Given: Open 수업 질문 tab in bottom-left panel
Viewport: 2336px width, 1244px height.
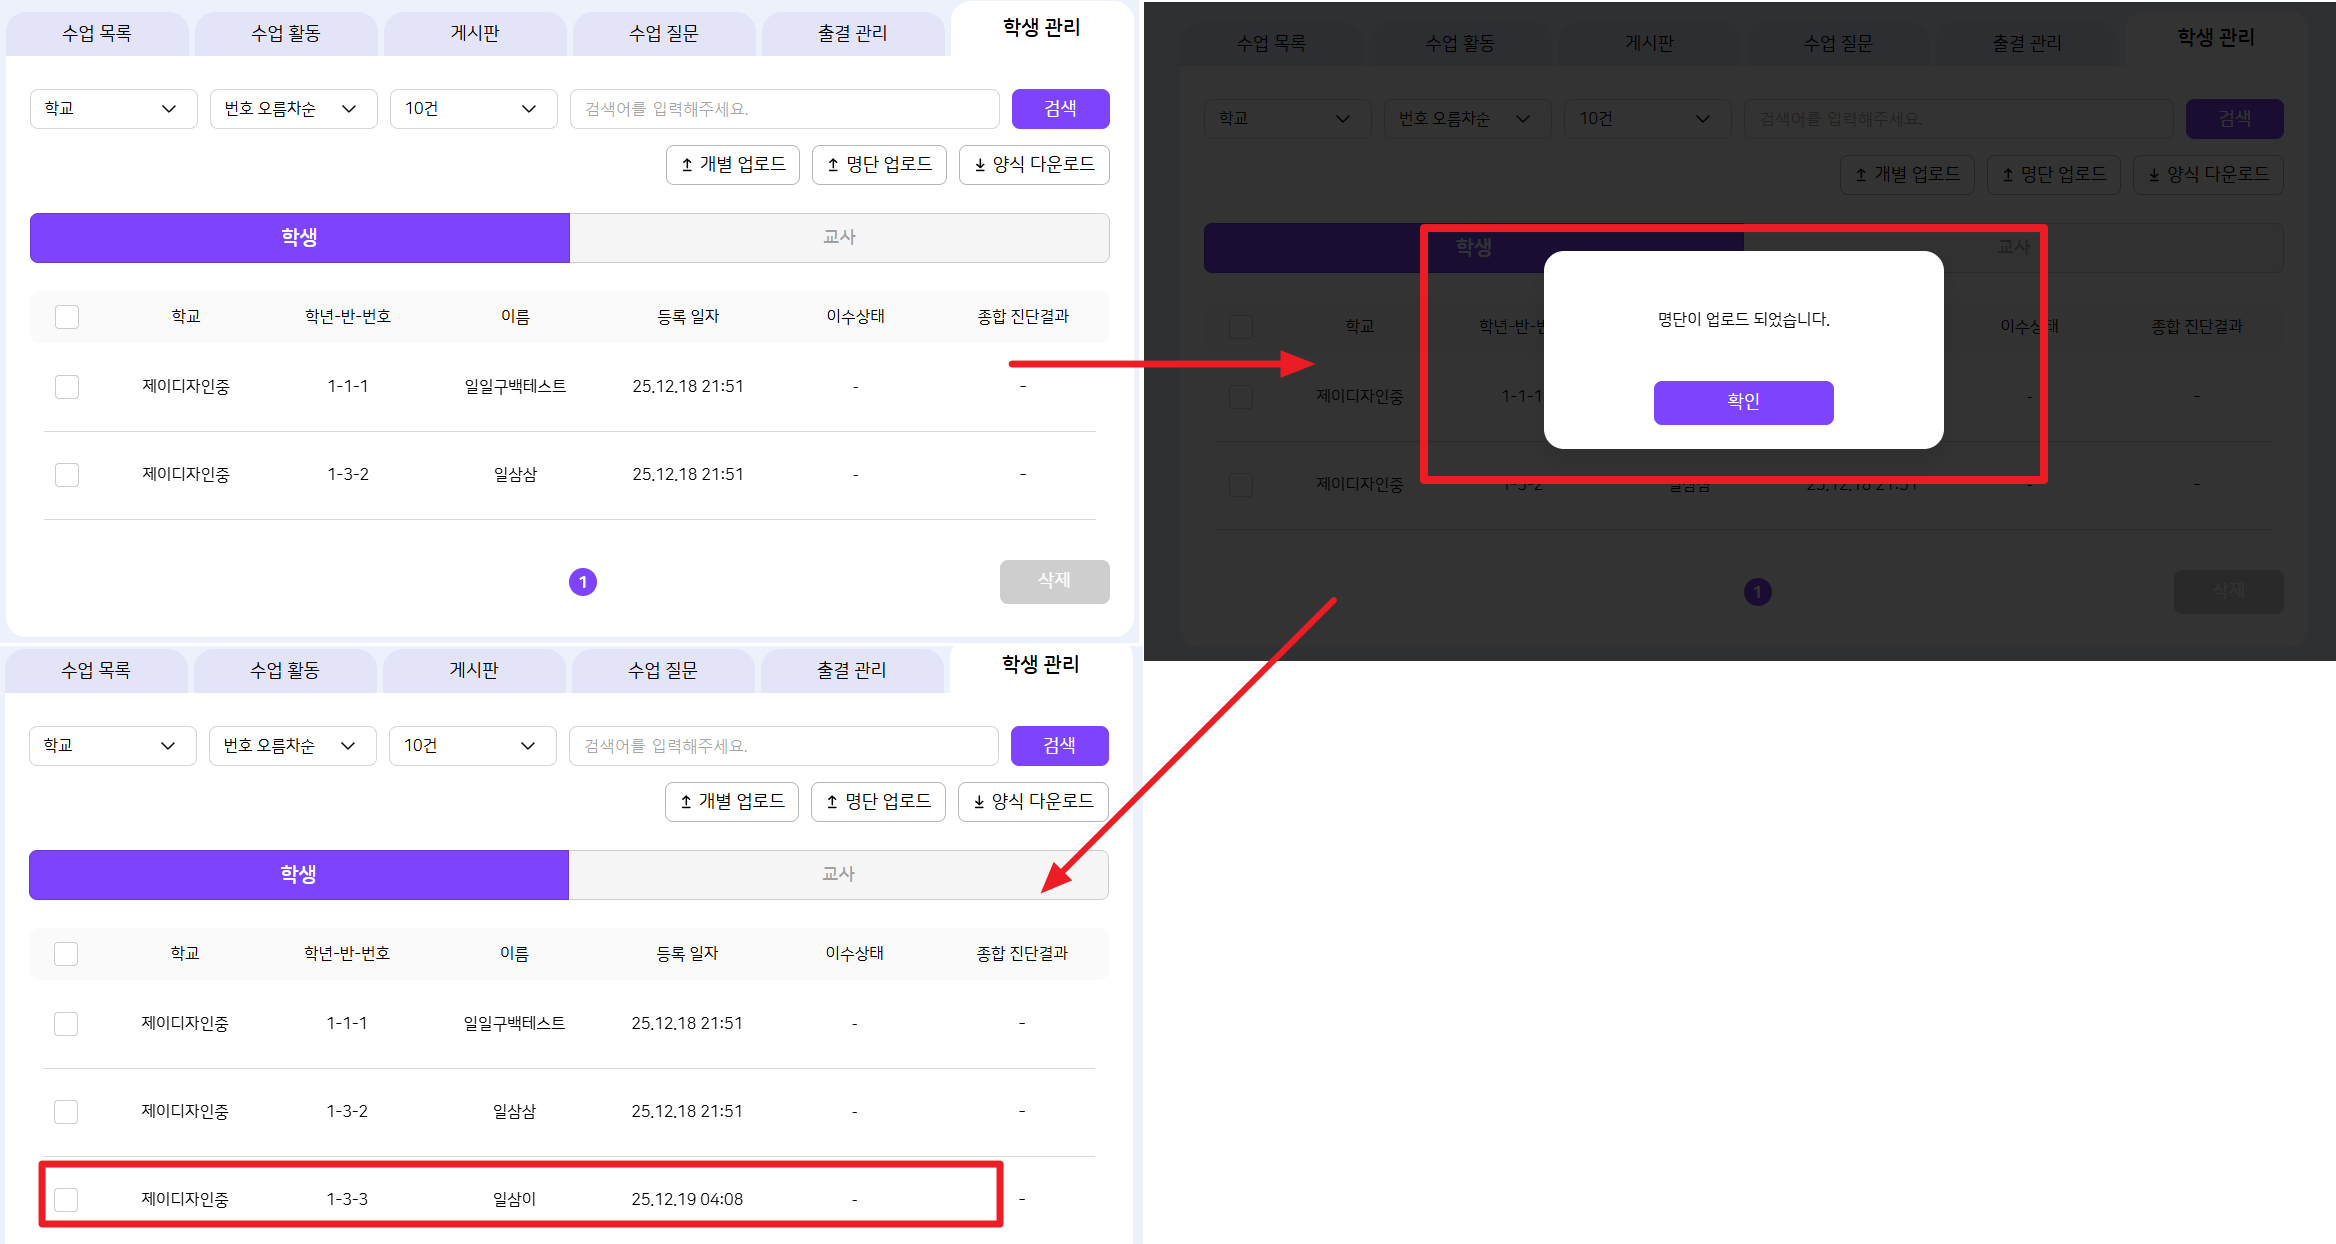Looking at the screenshot, I should pos(662,671).
